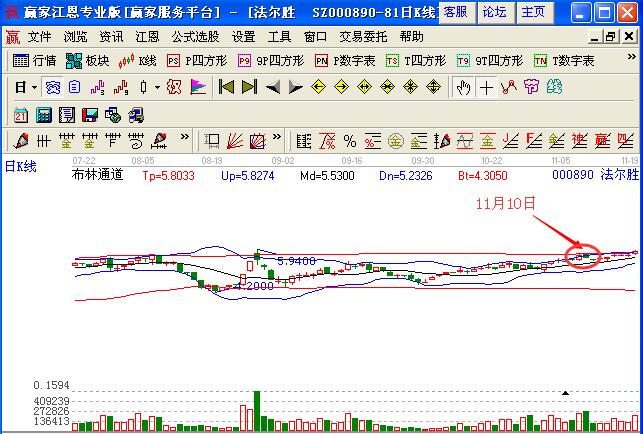
Task: Jump to the first bar with skip-back arrow
Action: (x=227, y=87)
